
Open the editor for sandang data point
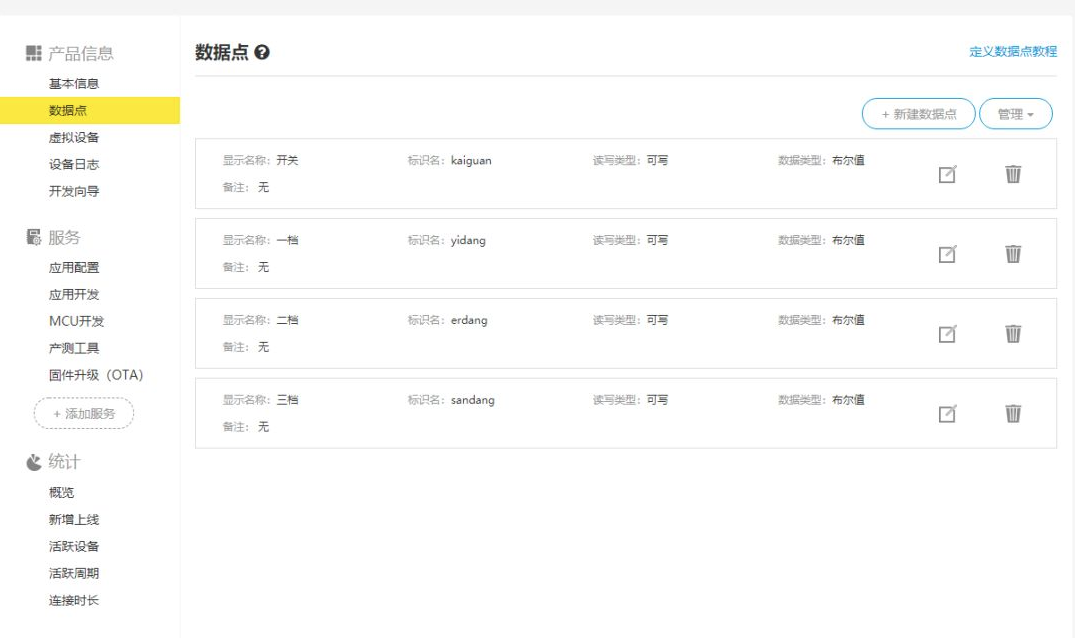point(947,414)
